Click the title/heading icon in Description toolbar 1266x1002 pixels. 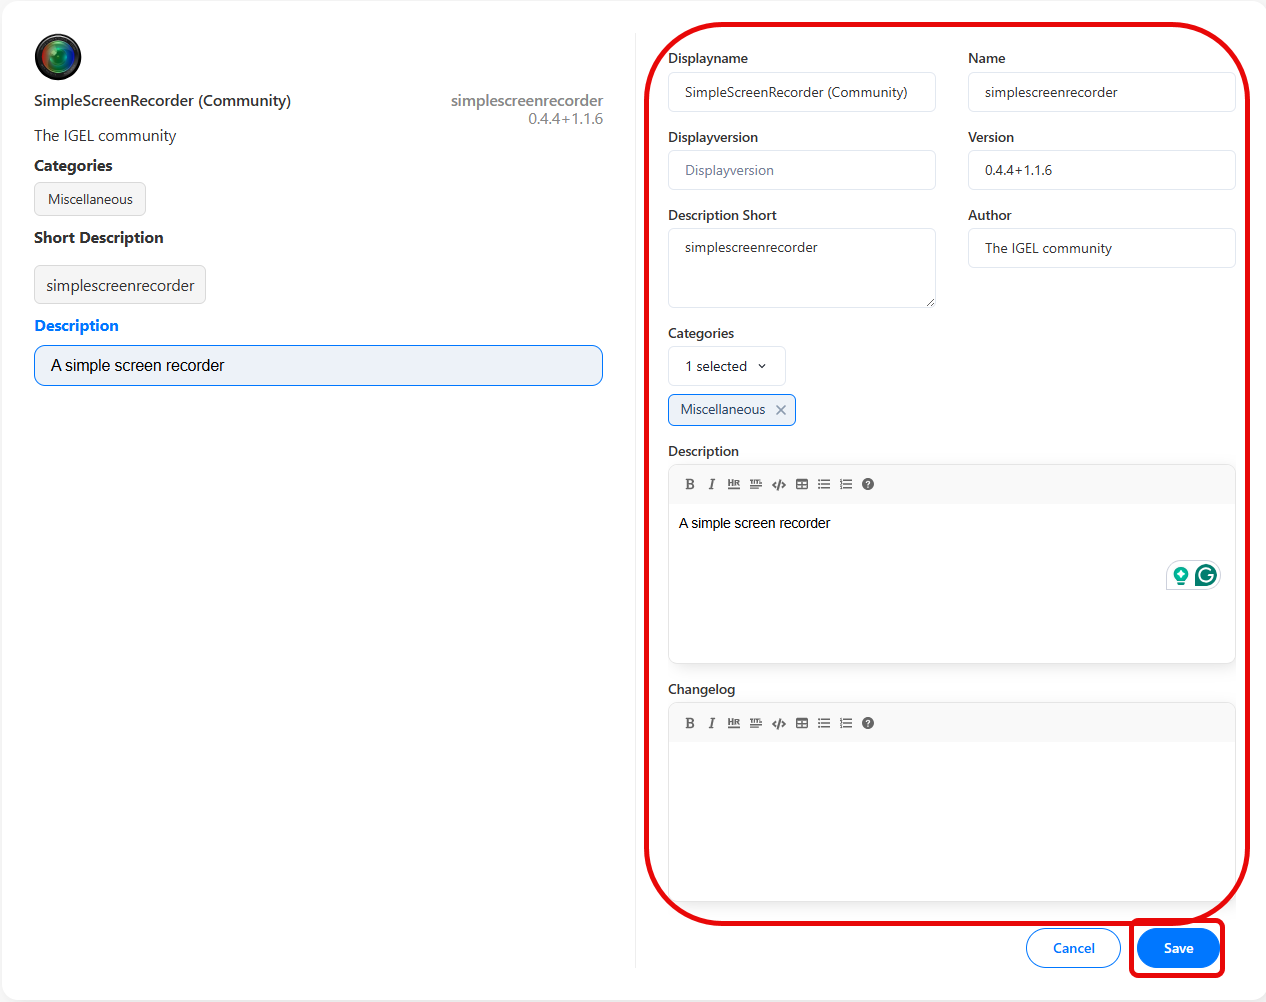756,484
